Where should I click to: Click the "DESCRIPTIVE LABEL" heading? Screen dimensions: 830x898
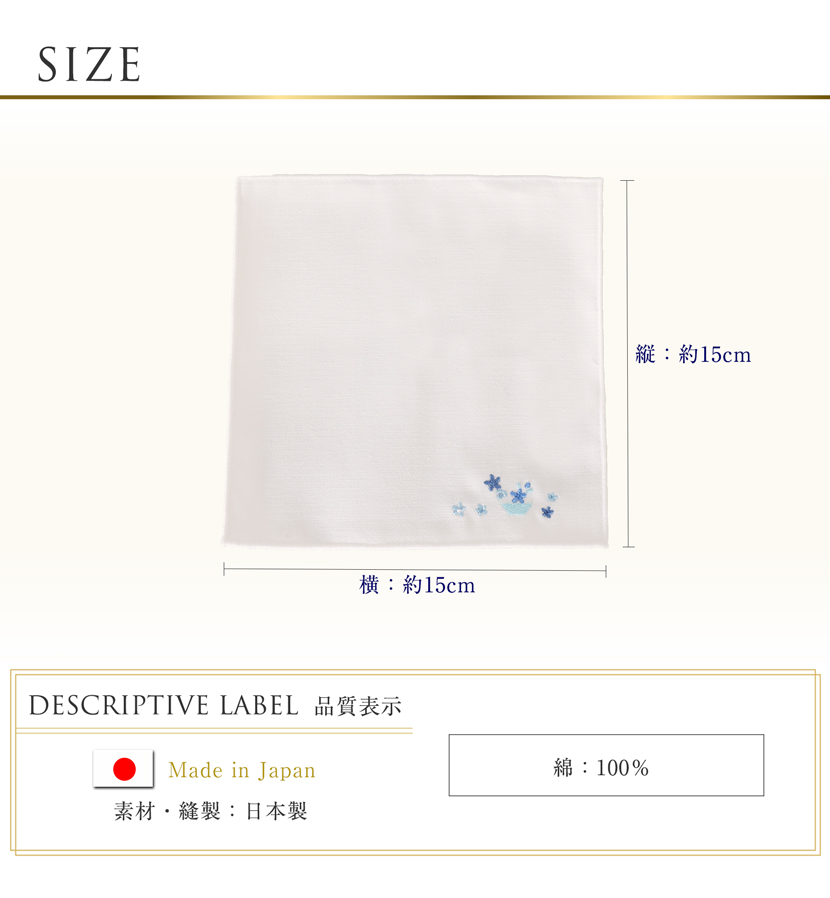[163, 705]
